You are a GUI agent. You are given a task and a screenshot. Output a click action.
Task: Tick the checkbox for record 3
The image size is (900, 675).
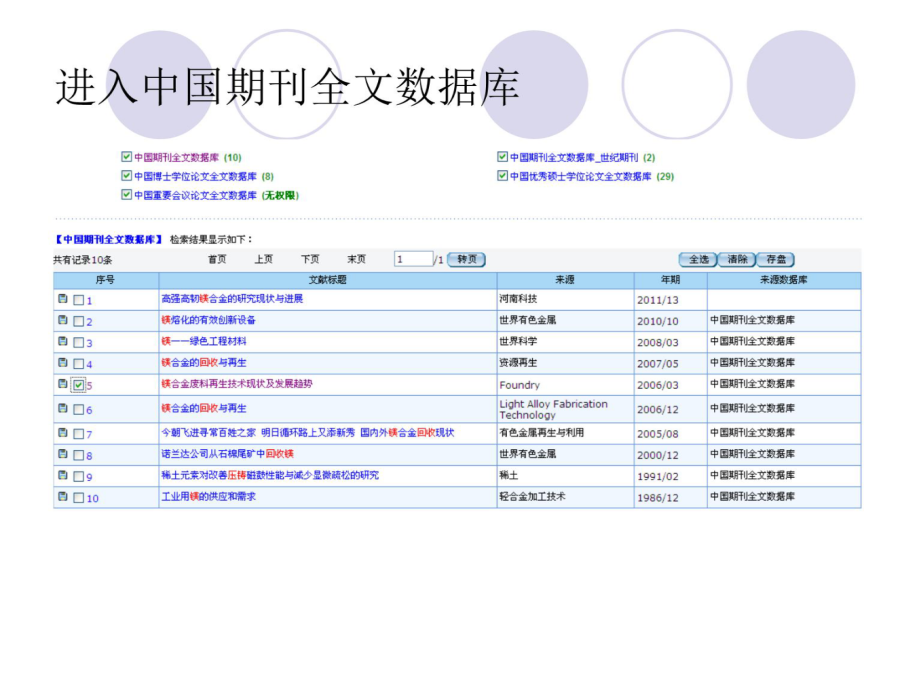(79, 343)
